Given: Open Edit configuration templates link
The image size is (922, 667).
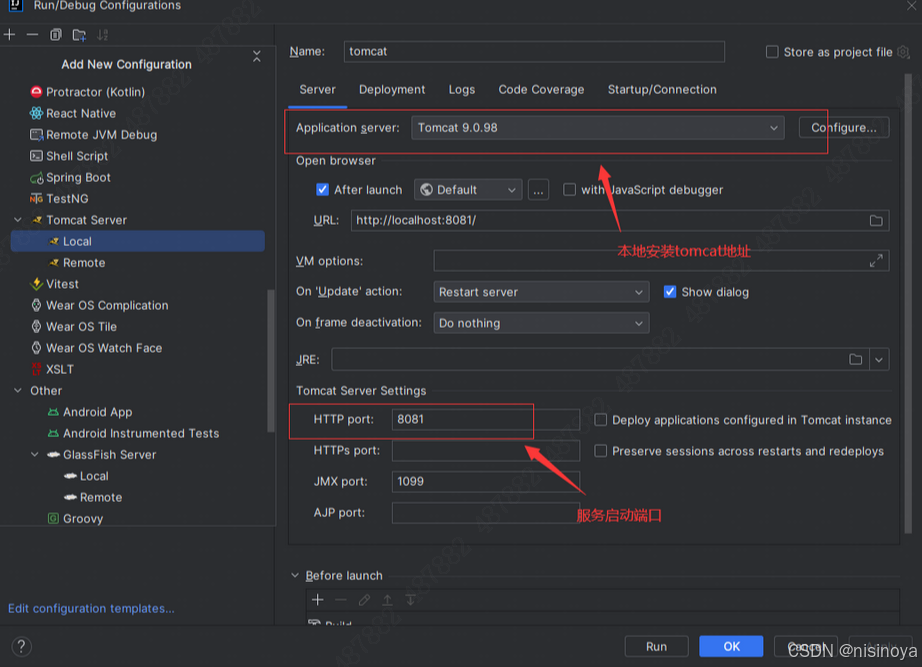Looking at the screenshot, I should [x=91, y=608].
